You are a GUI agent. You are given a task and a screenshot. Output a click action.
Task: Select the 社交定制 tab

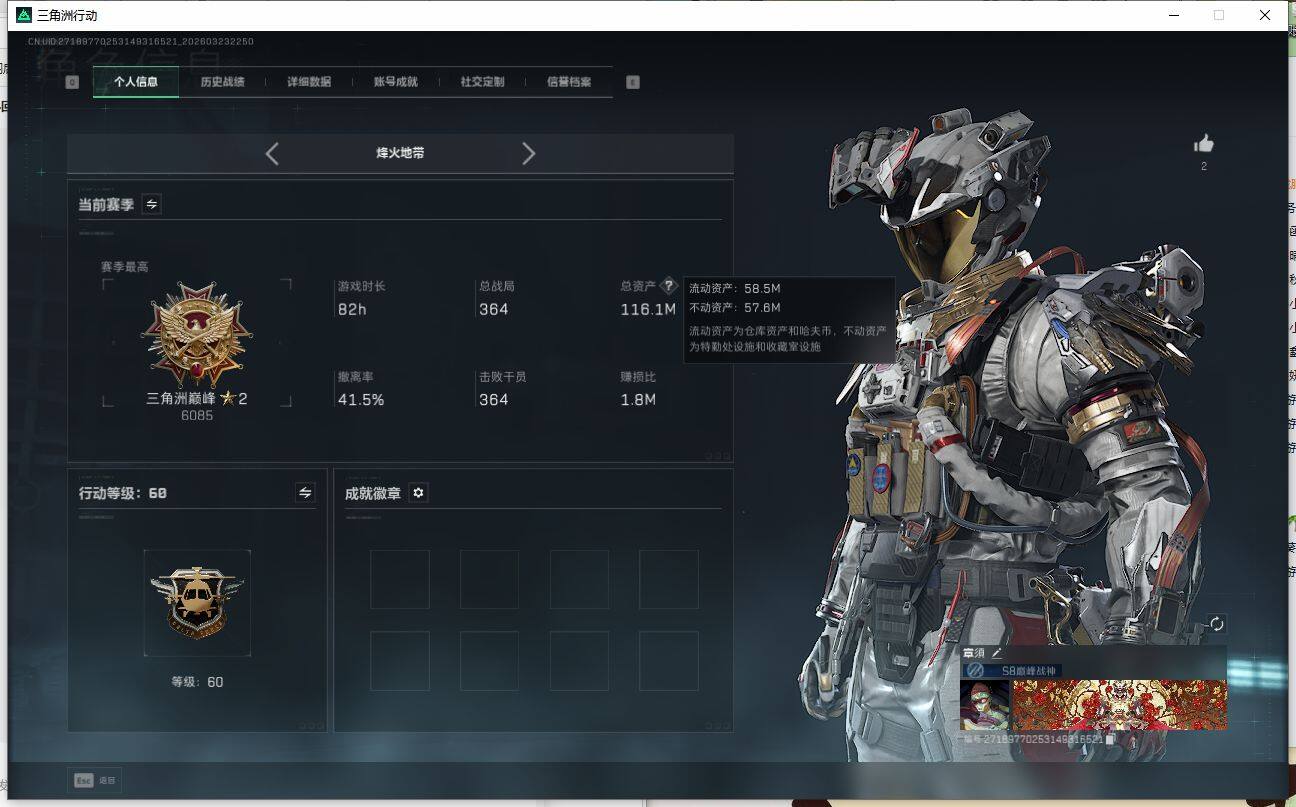point(482,82)
